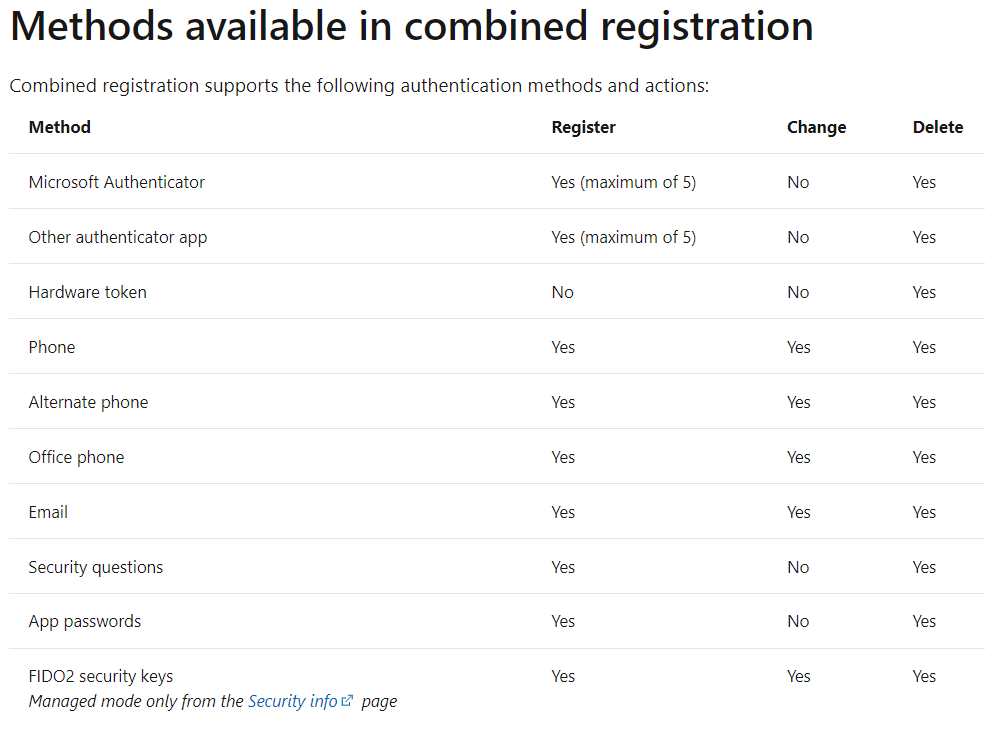
Task: Select the Email method name
Action: [x=48, y=512]
